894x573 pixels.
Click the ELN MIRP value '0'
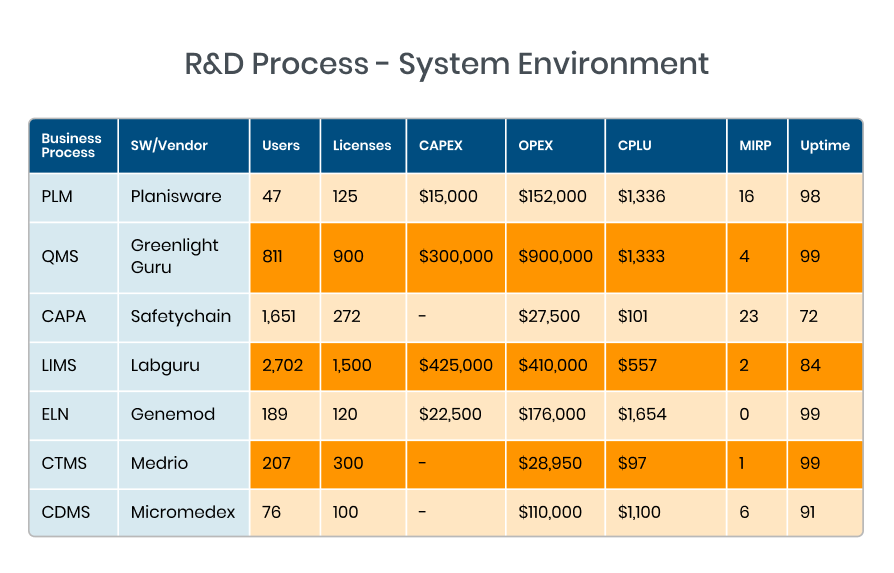tap(744, 414)
